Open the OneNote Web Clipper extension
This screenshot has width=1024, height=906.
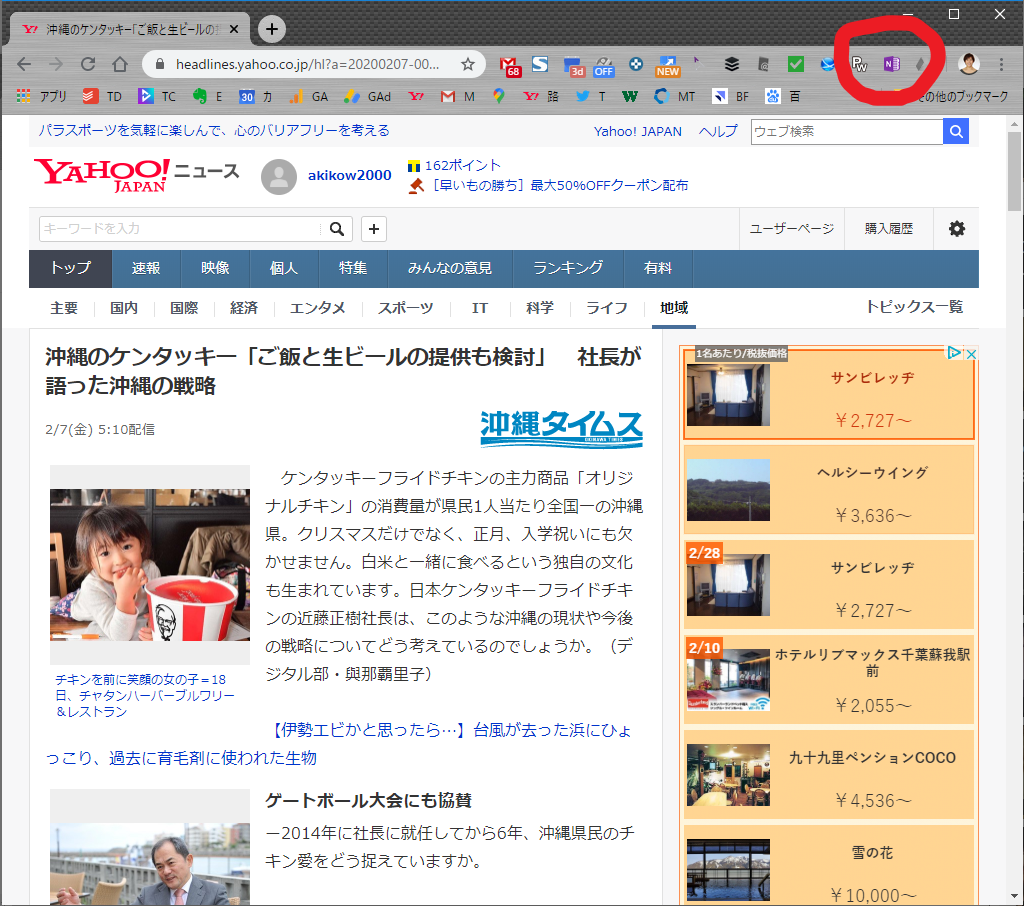click(x=890, y=64)
